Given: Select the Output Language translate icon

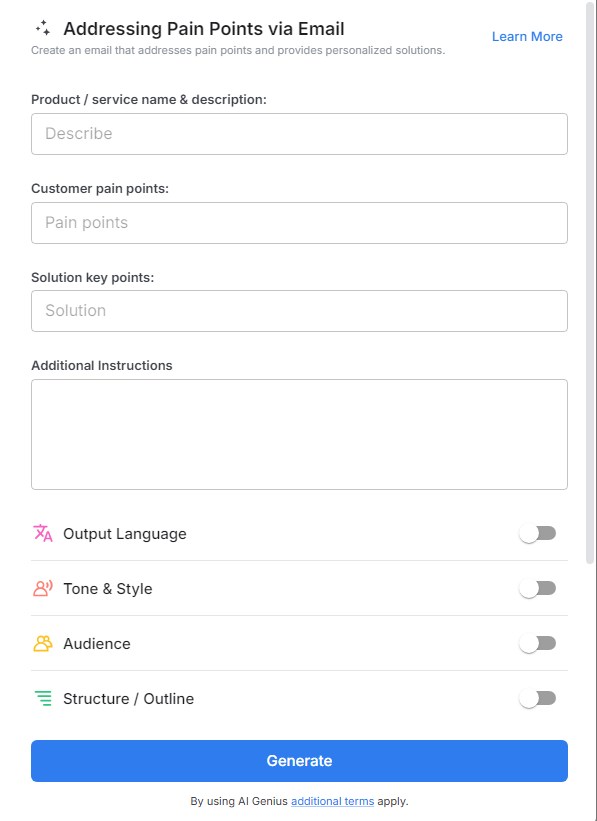Looking at the screenshot, I should [x=43, y=533].
